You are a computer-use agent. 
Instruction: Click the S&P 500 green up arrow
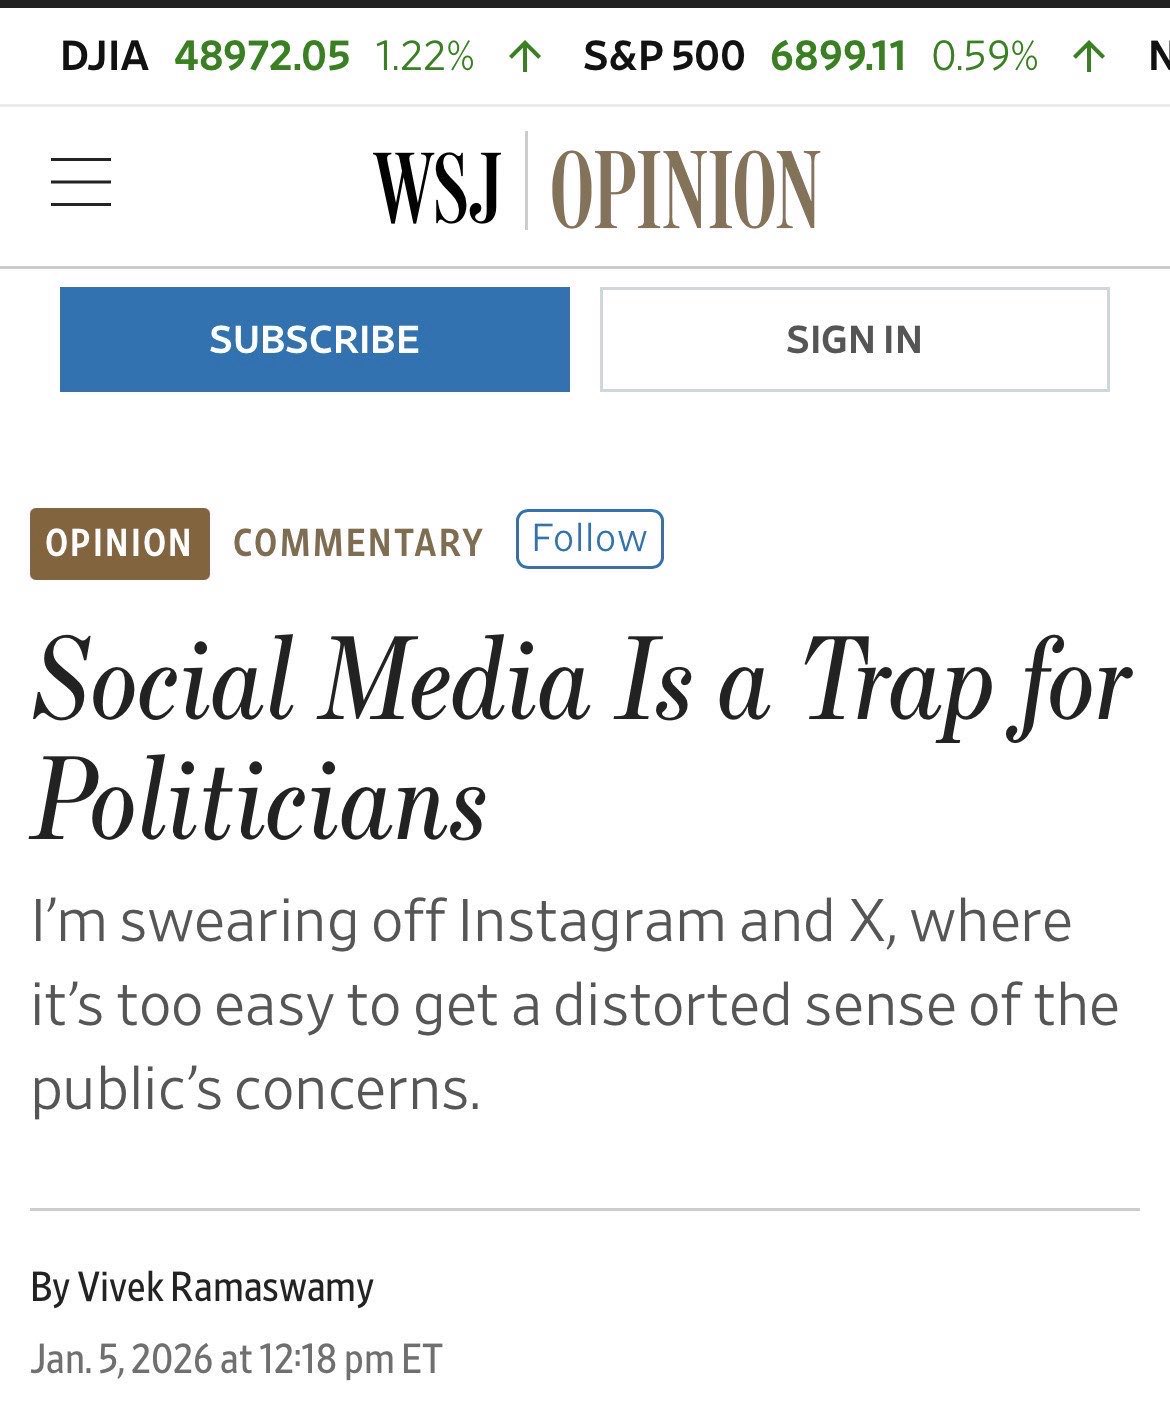click(1089, 56)
